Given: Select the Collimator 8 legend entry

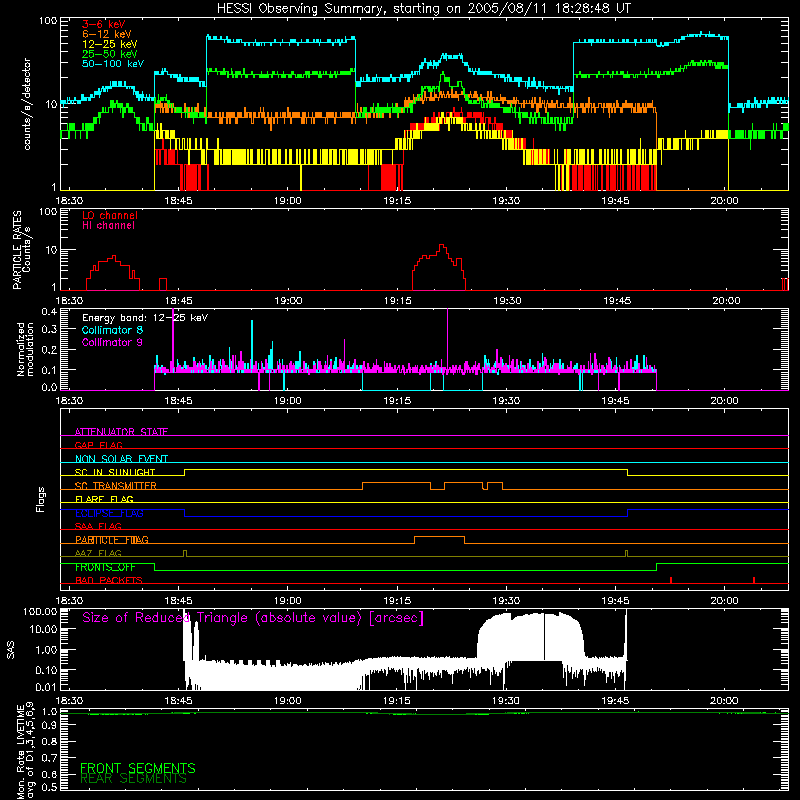Looking at the screenshot, I should coord(112,330).
